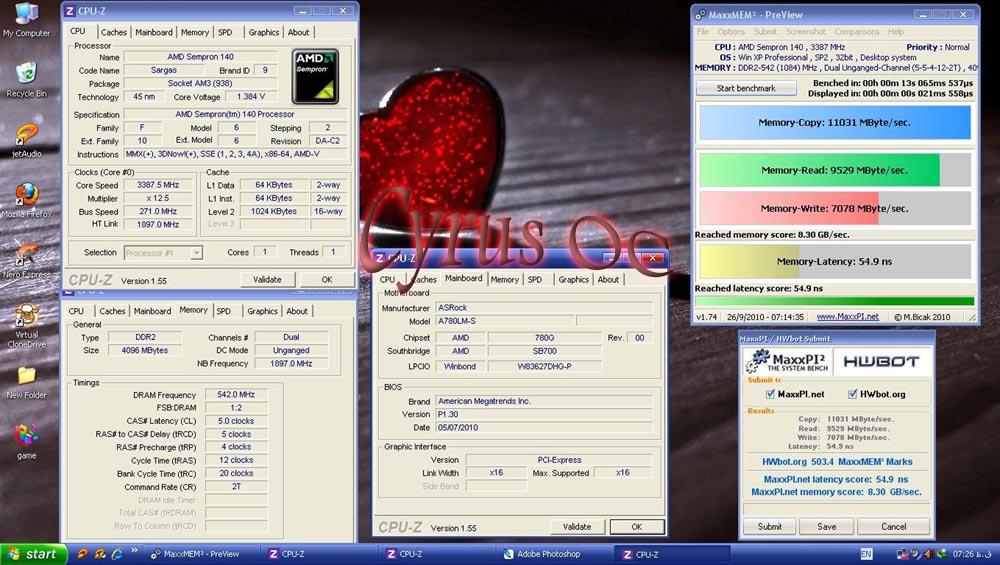The width and height of the screenshot is (1000, 565).
Task: Open the game desktop icon
Action: pos(26,441)
